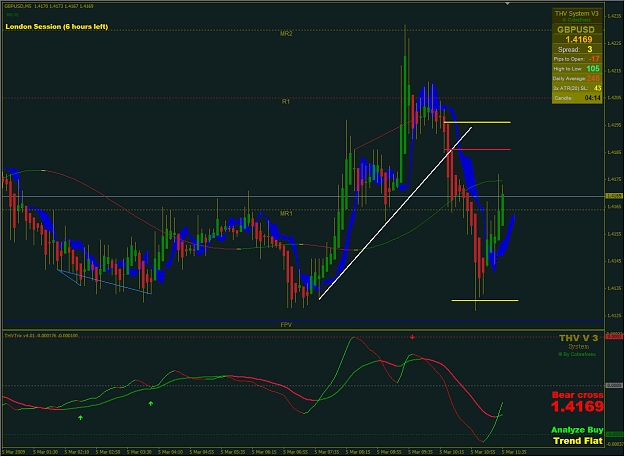The width and height of the screenshot is (625, 457).
Task: Click the red 'Bear cross' signal text
Action: [578, 395]
